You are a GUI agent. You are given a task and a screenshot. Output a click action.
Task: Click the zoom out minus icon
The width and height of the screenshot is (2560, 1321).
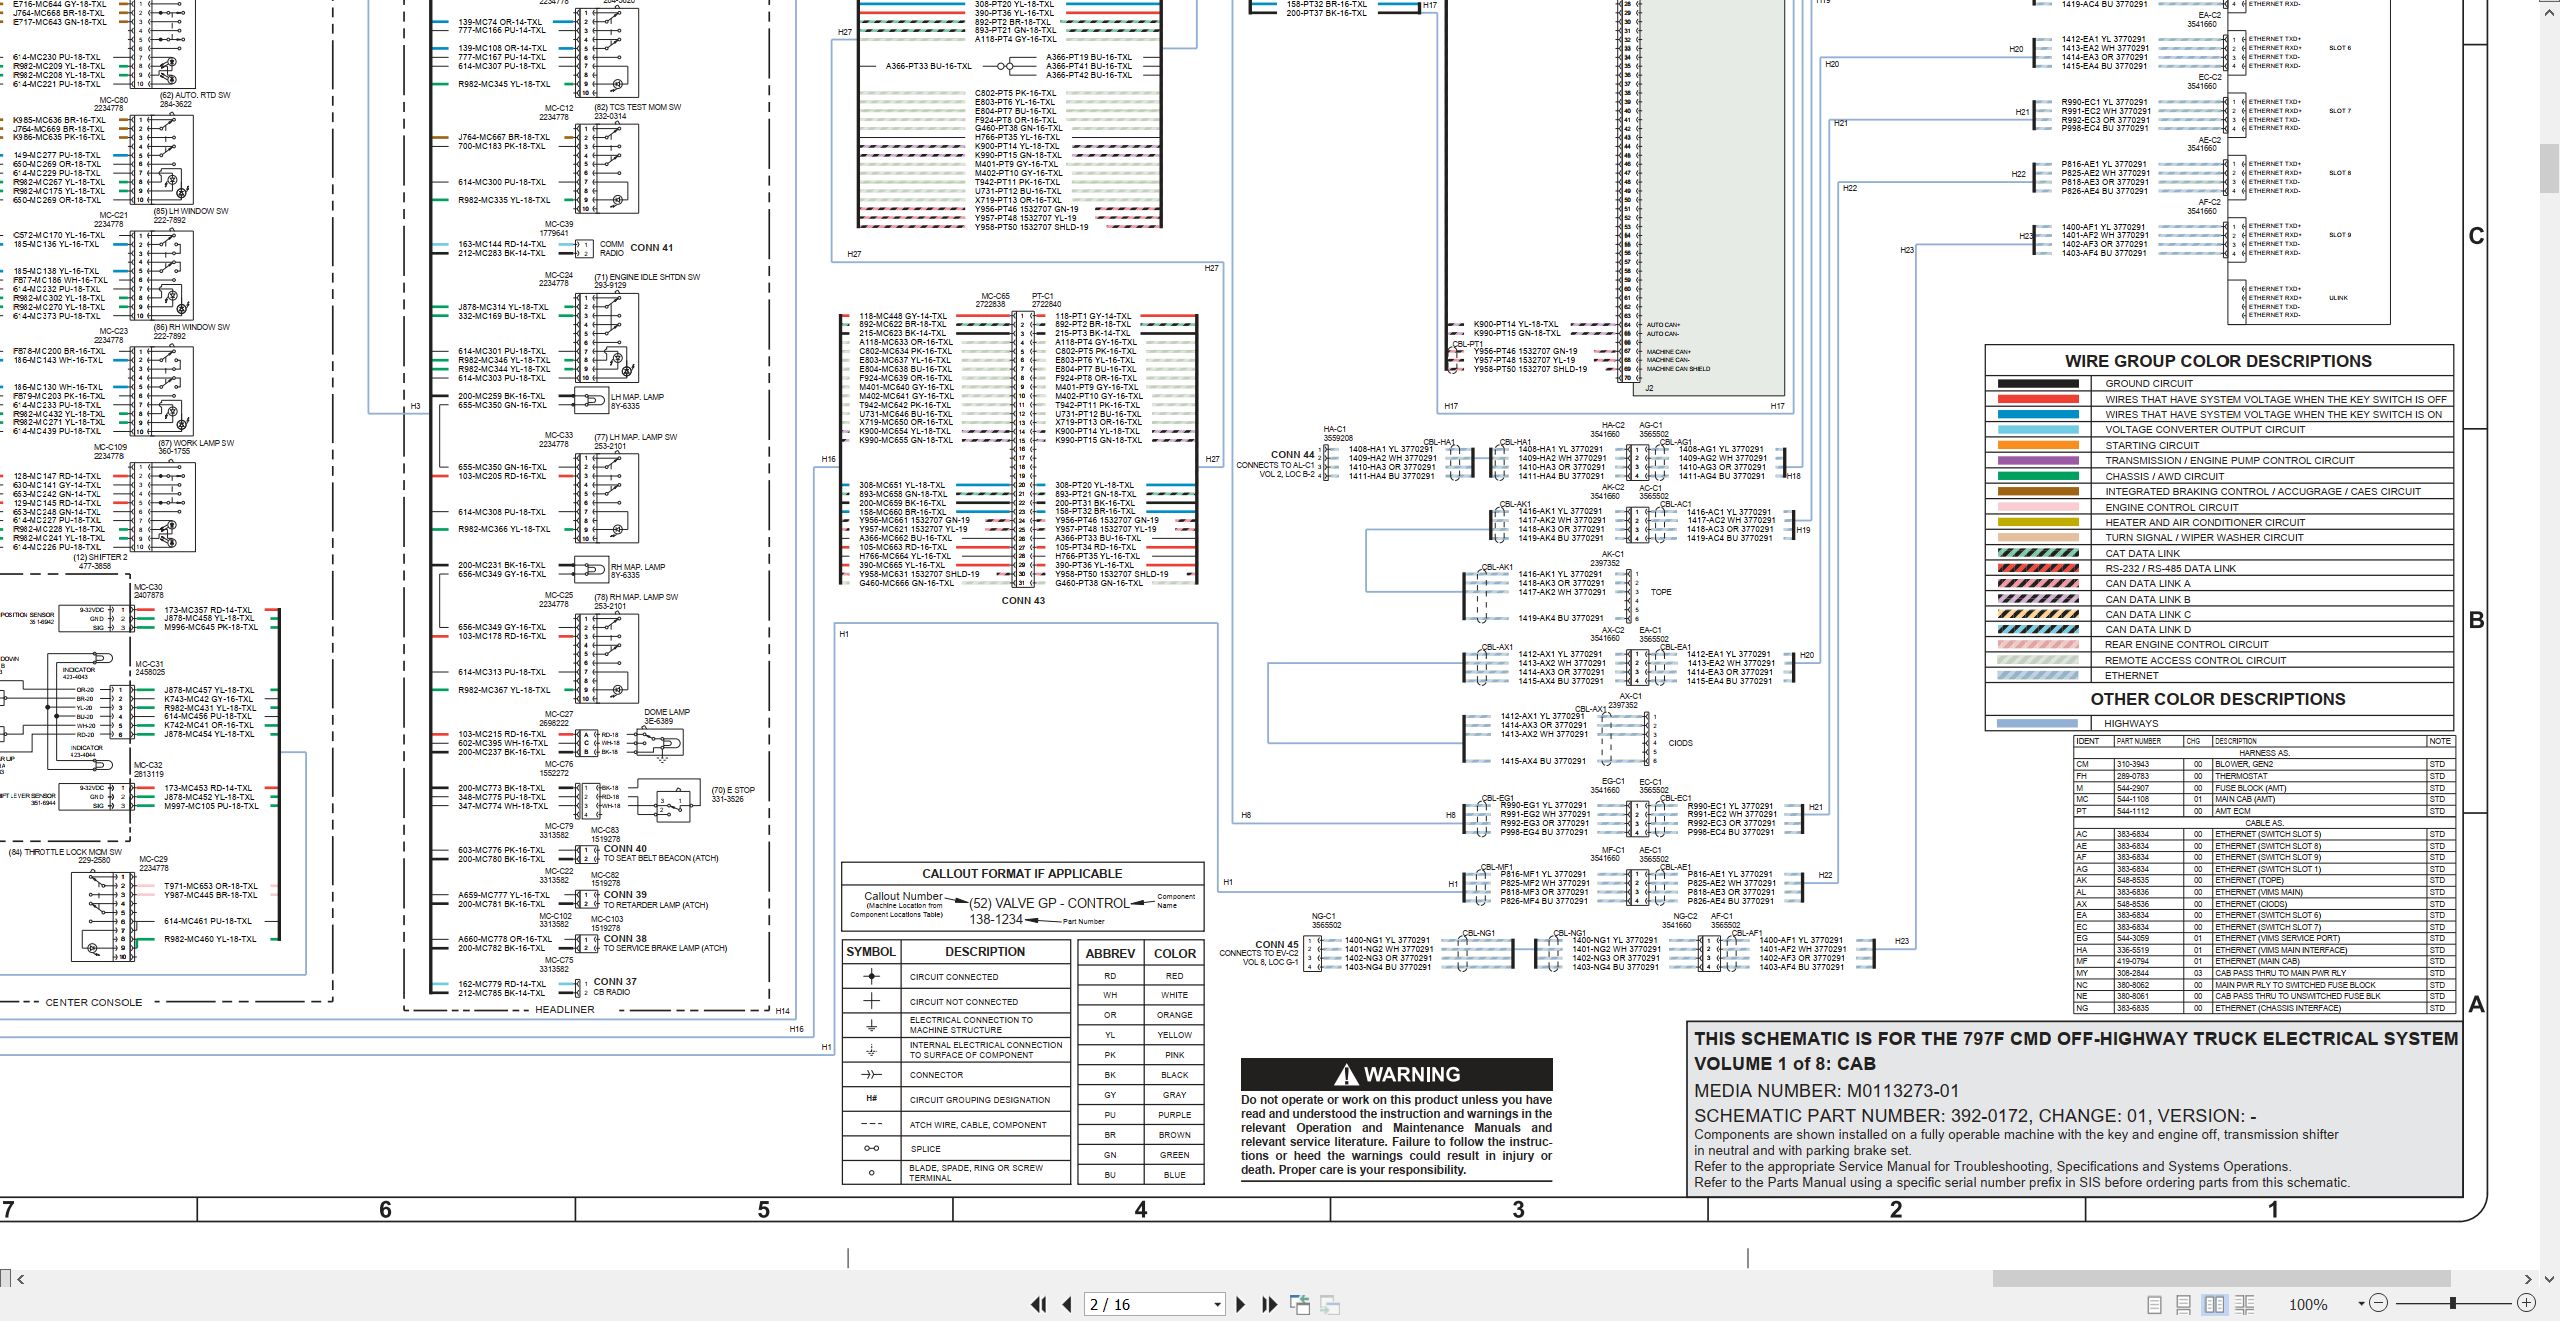tap(2379, 1303)
